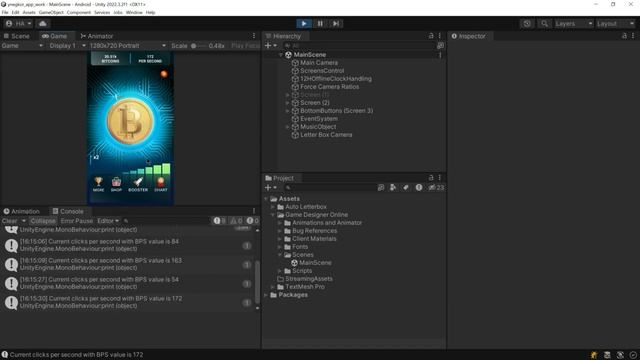The image size is (640, 360).
Task: Open the global search magnifier icon
Action: (544, 24)
